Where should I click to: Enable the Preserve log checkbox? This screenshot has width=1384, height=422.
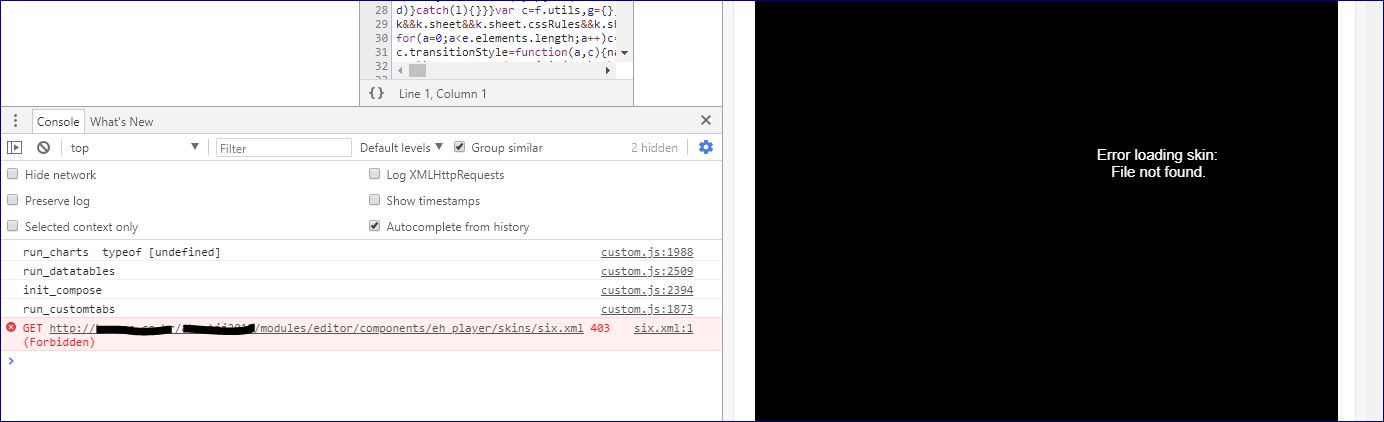(13, 200)
